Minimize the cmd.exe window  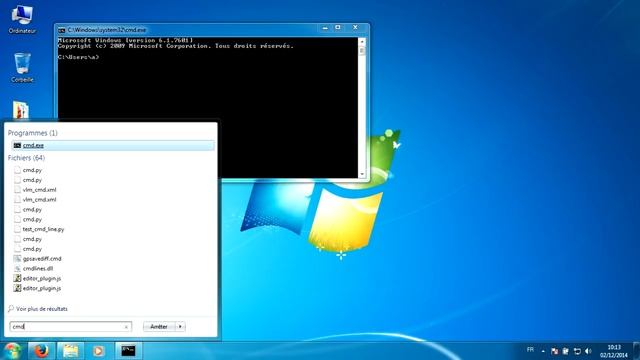[325, 28]
